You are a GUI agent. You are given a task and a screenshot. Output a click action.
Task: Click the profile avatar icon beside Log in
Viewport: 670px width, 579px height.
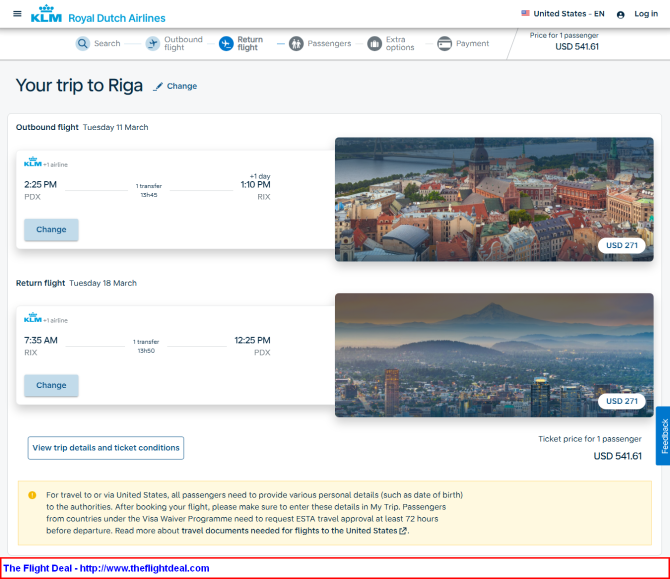620,15
